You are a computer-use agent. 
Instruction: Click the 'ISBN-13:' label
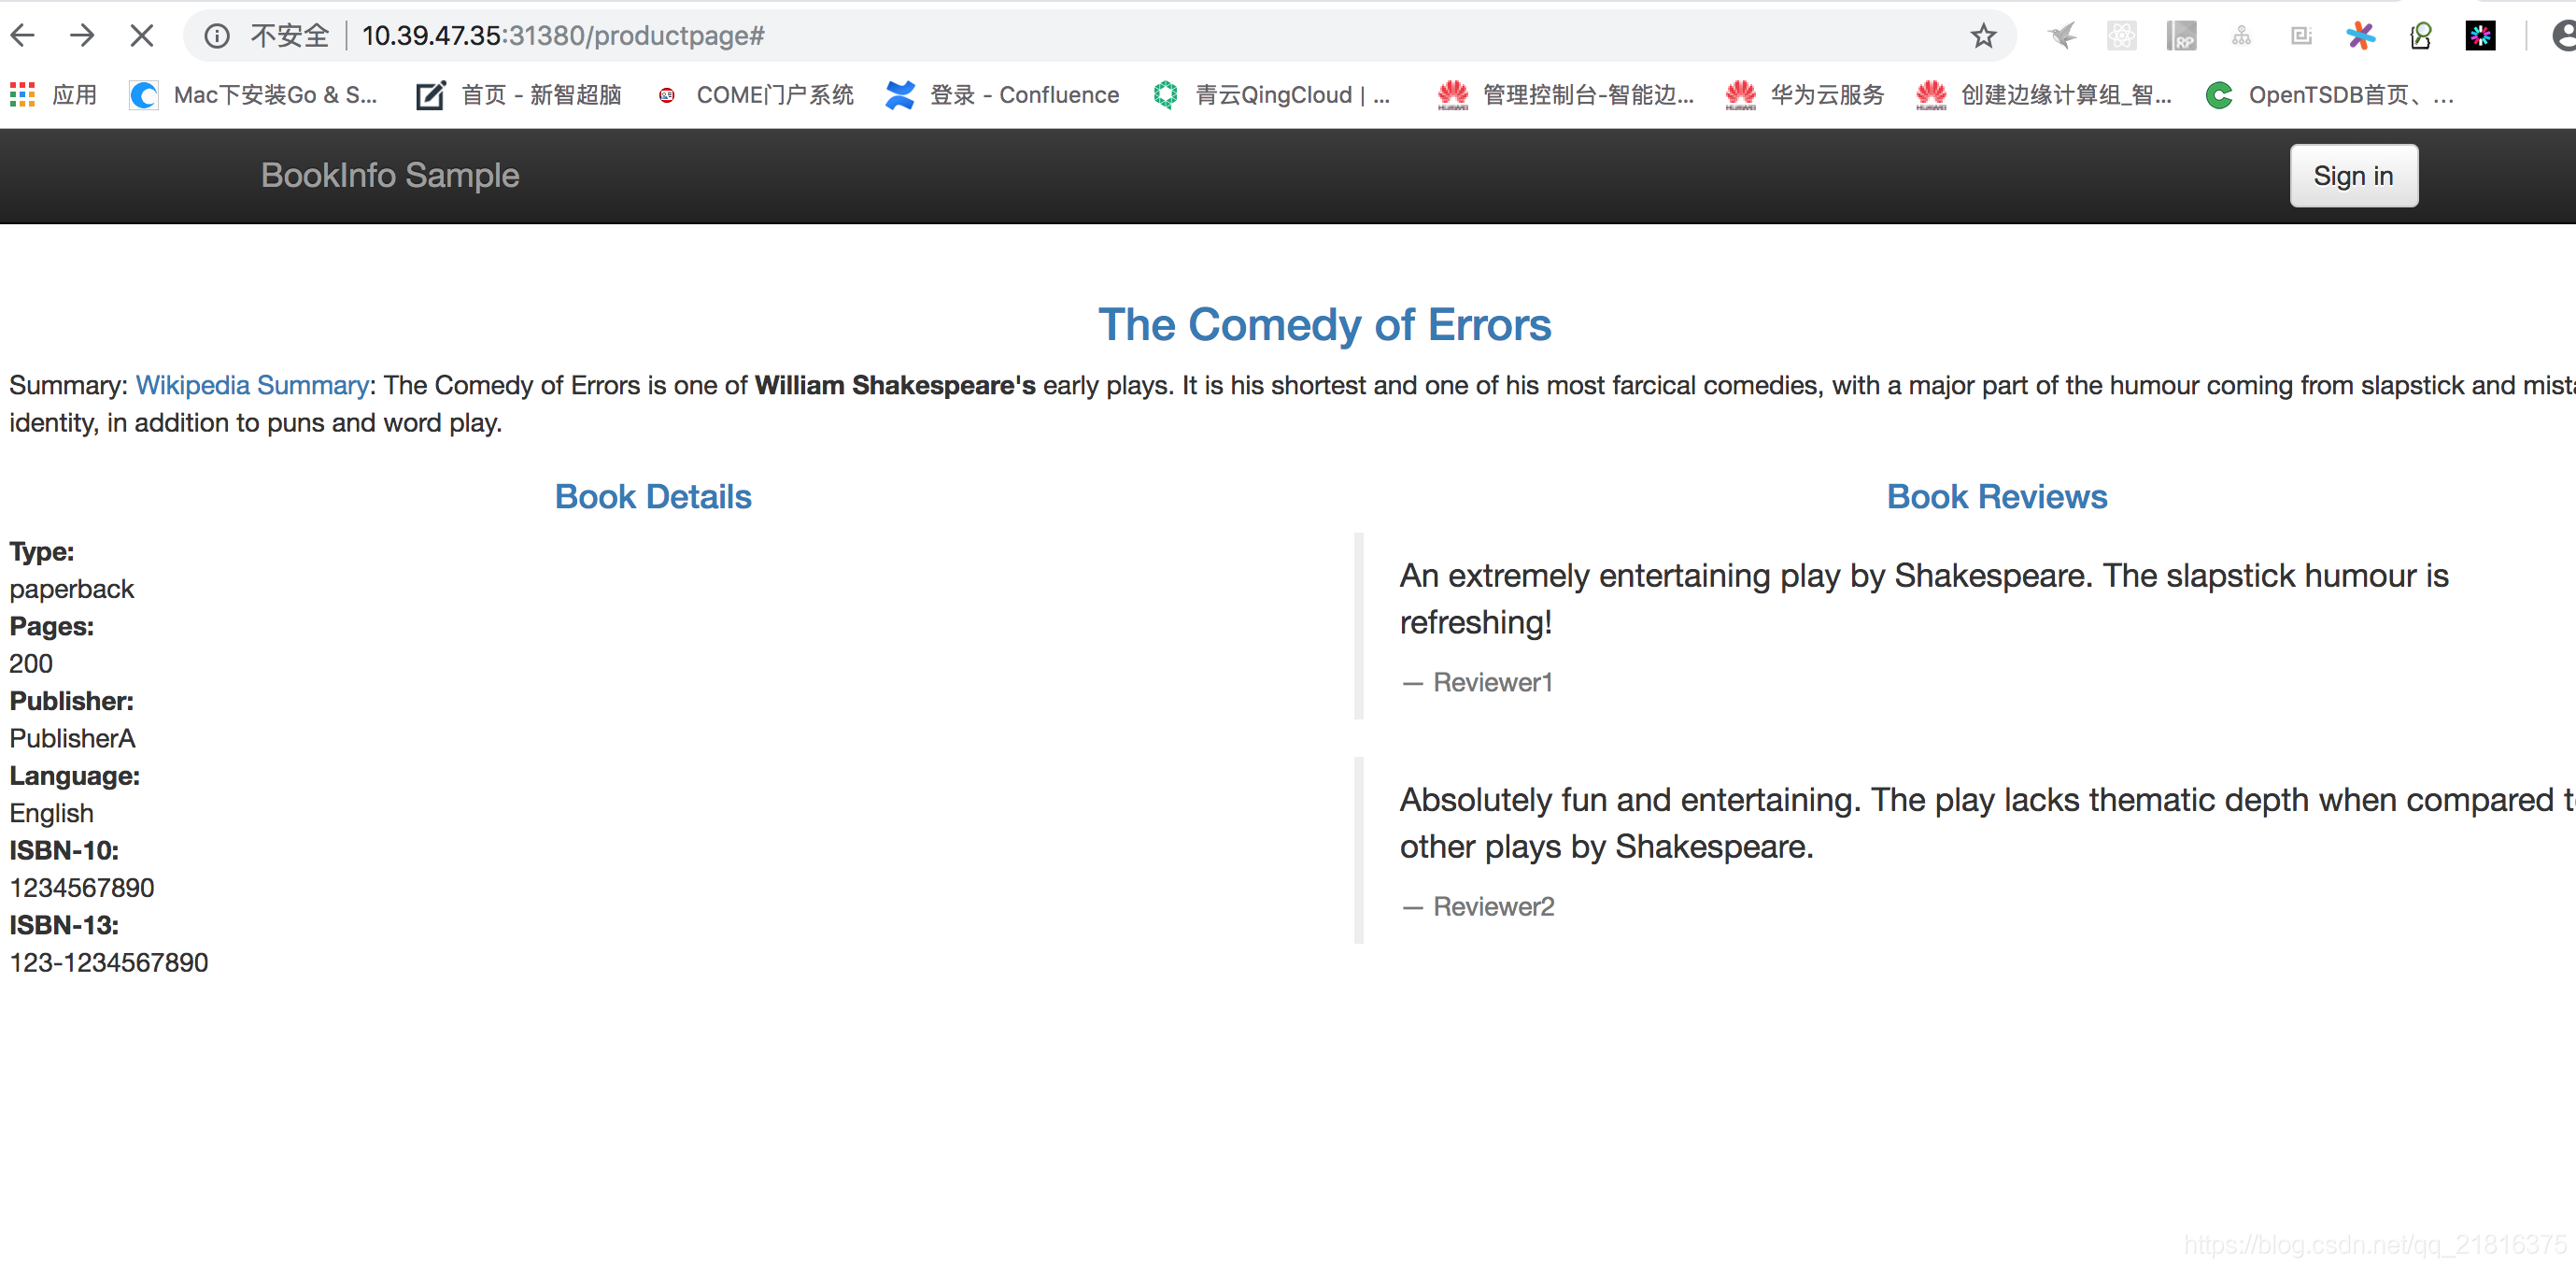pyautogui.click(x=64, y=926)
